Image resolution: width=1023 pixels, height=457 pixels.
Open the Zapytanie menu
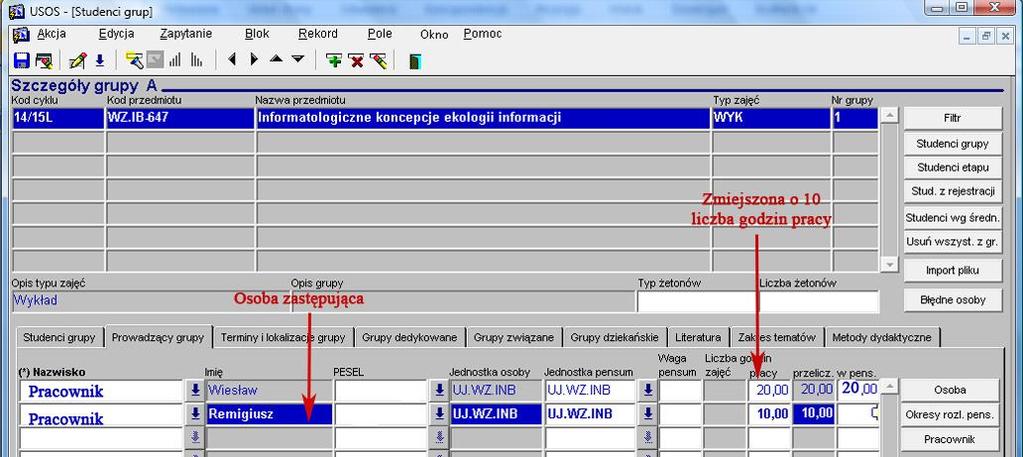(186, 34)
